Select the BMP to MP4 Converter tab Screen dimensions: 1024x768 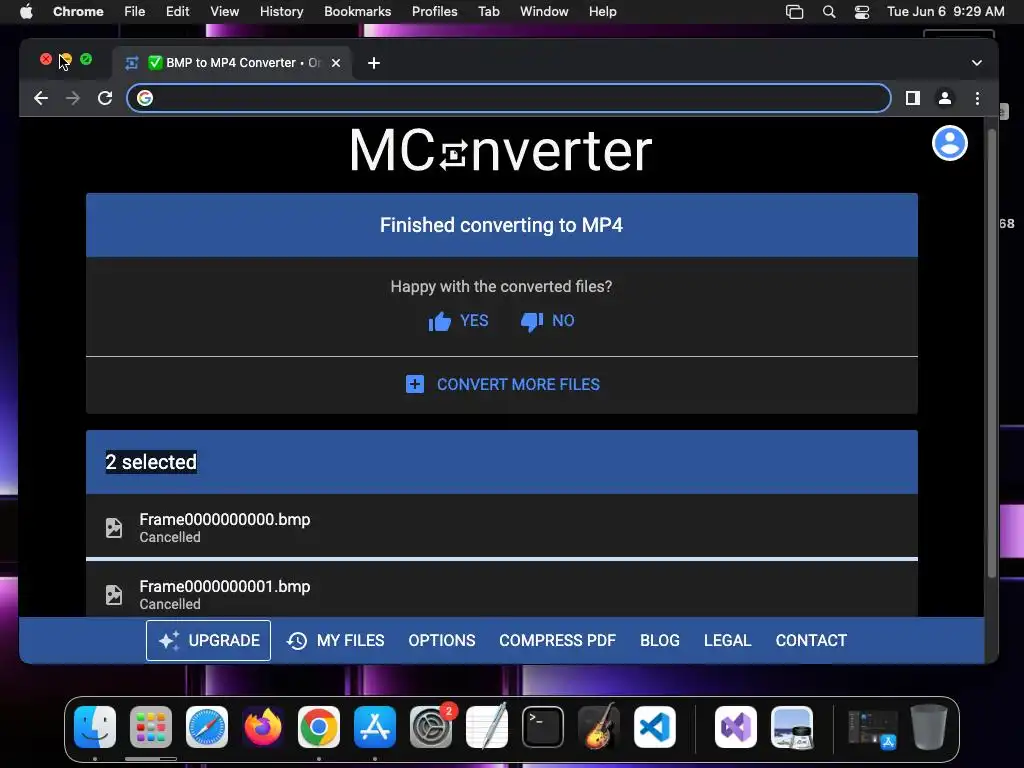pos(232,63)
